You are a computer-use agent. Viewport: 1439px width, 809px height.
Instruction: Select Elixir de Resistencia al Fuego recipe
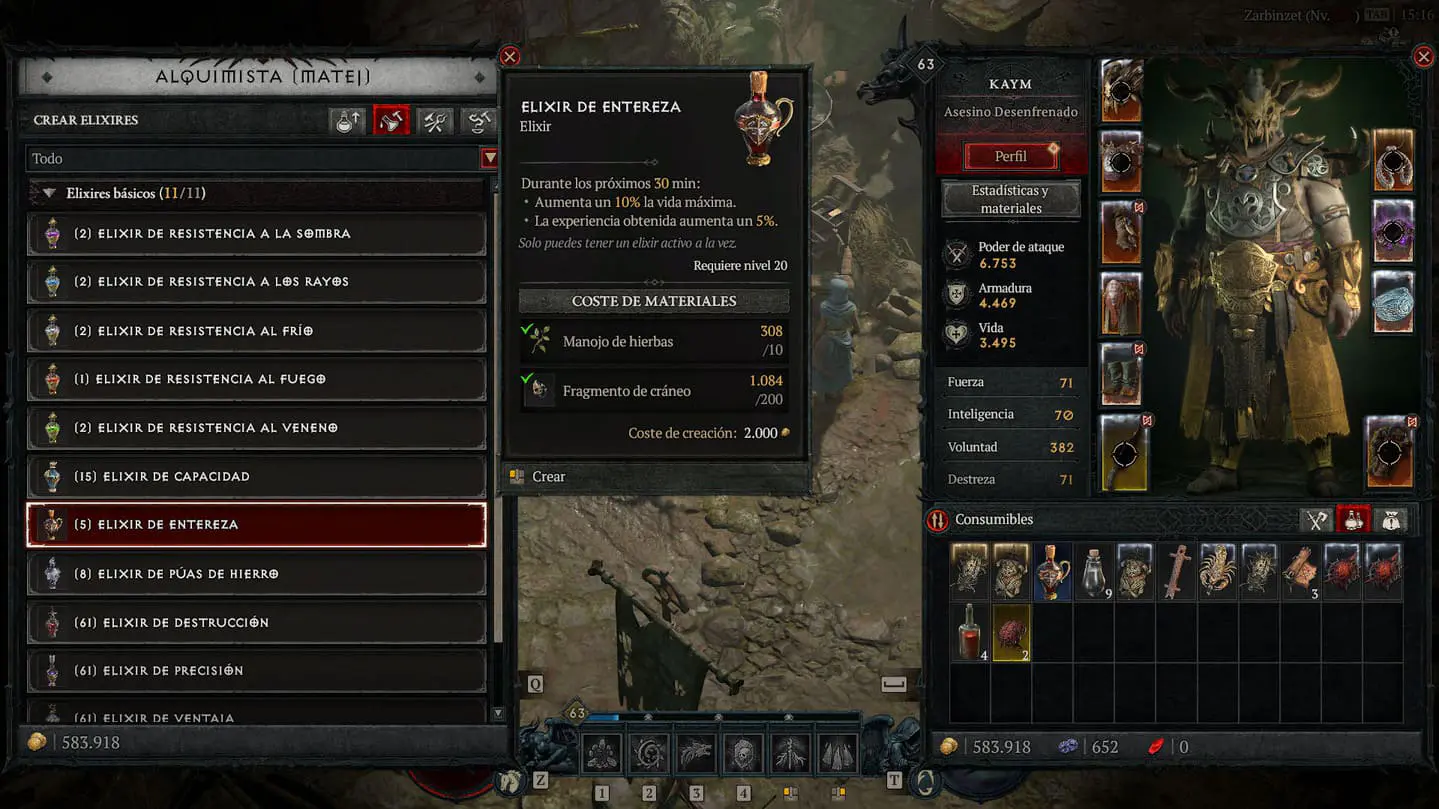257,380
